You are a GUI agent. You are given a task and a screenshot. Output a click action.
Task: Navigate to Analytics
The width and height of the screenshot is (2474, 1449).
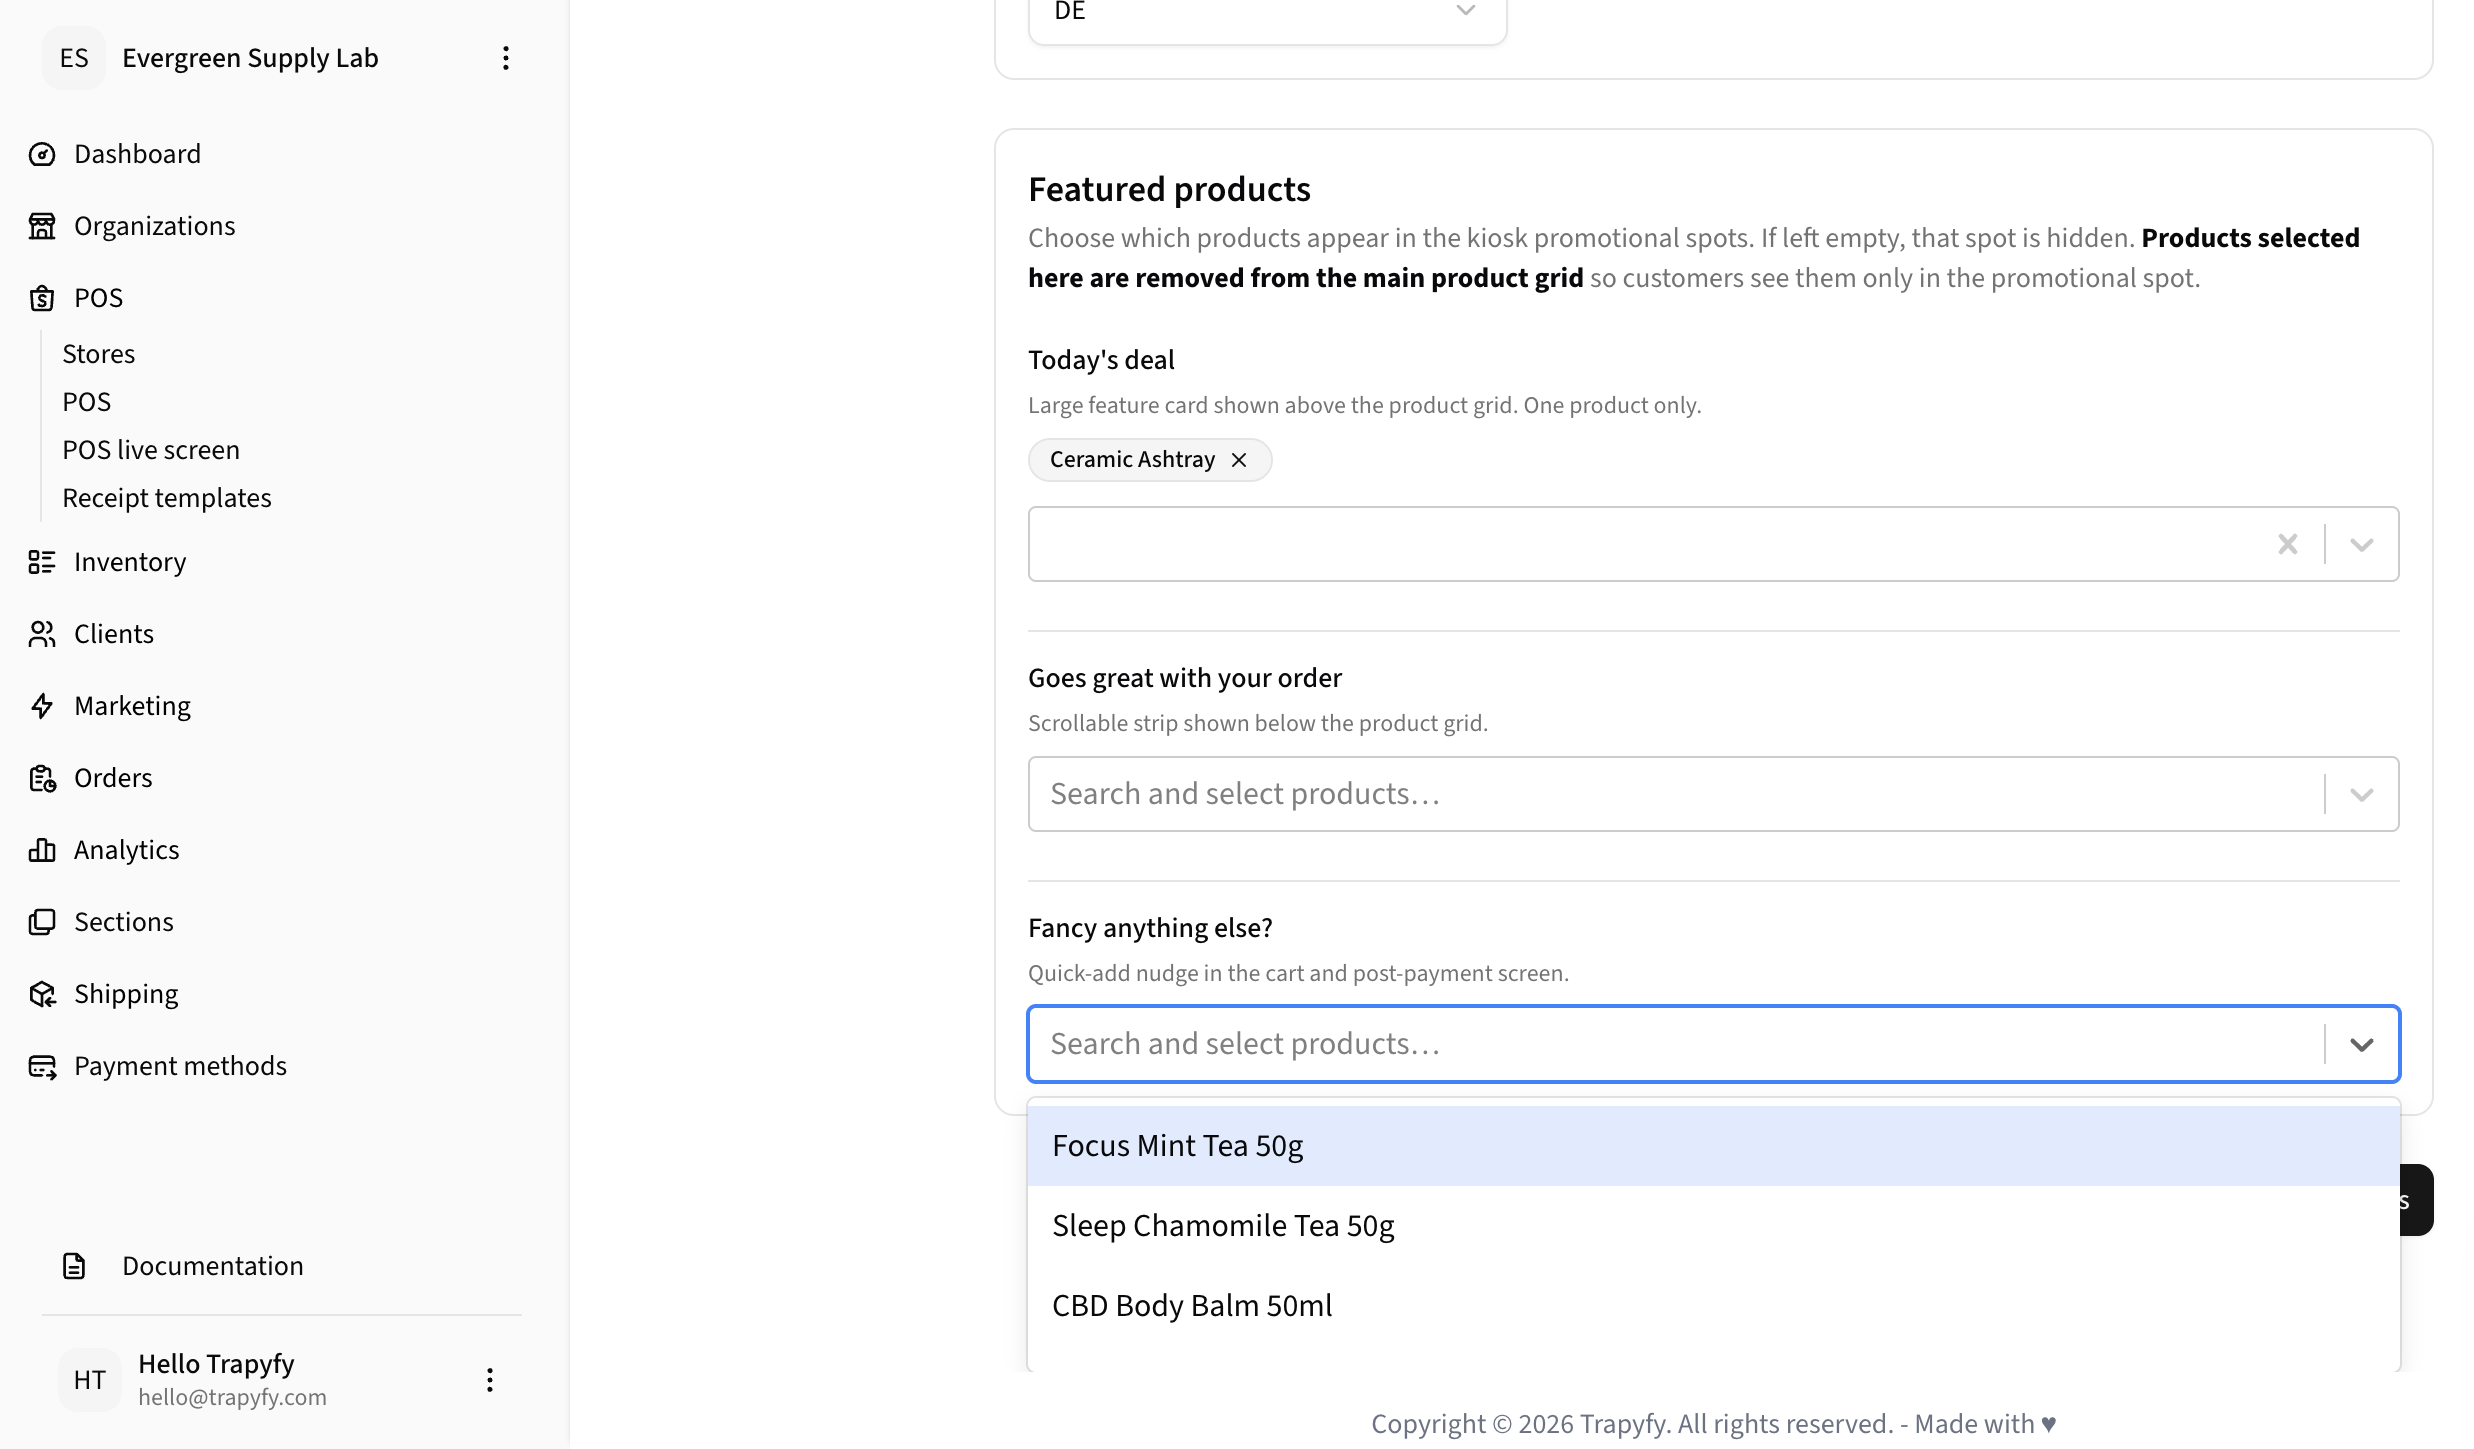tap(127, 850)
